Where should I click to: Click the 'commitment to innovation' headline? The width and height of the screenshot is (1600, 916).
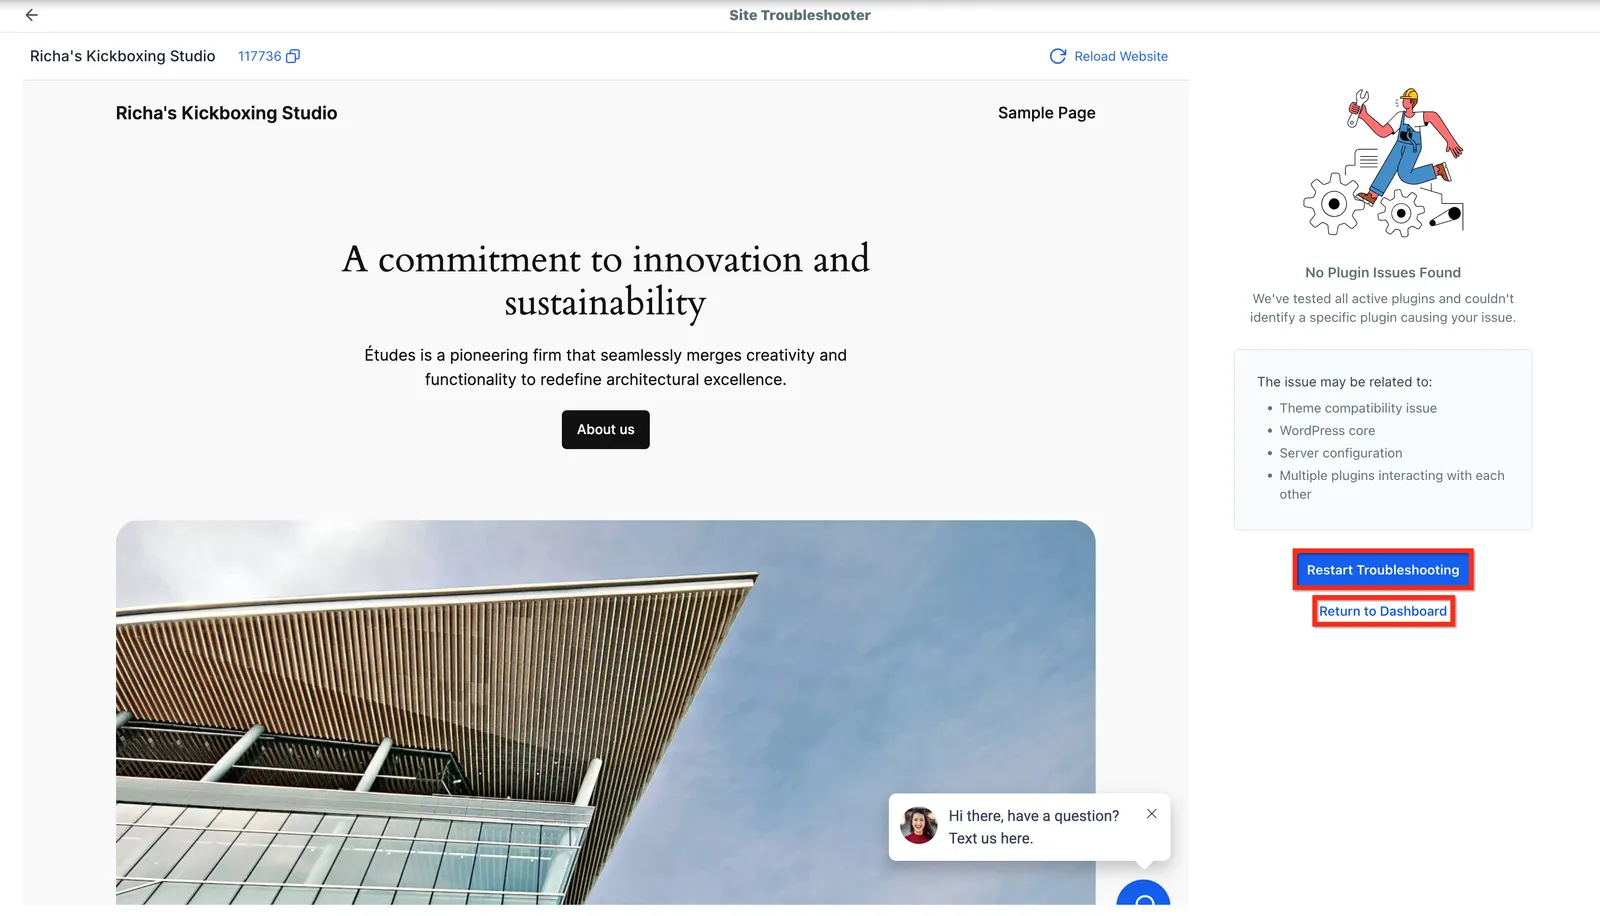point(605,280)
